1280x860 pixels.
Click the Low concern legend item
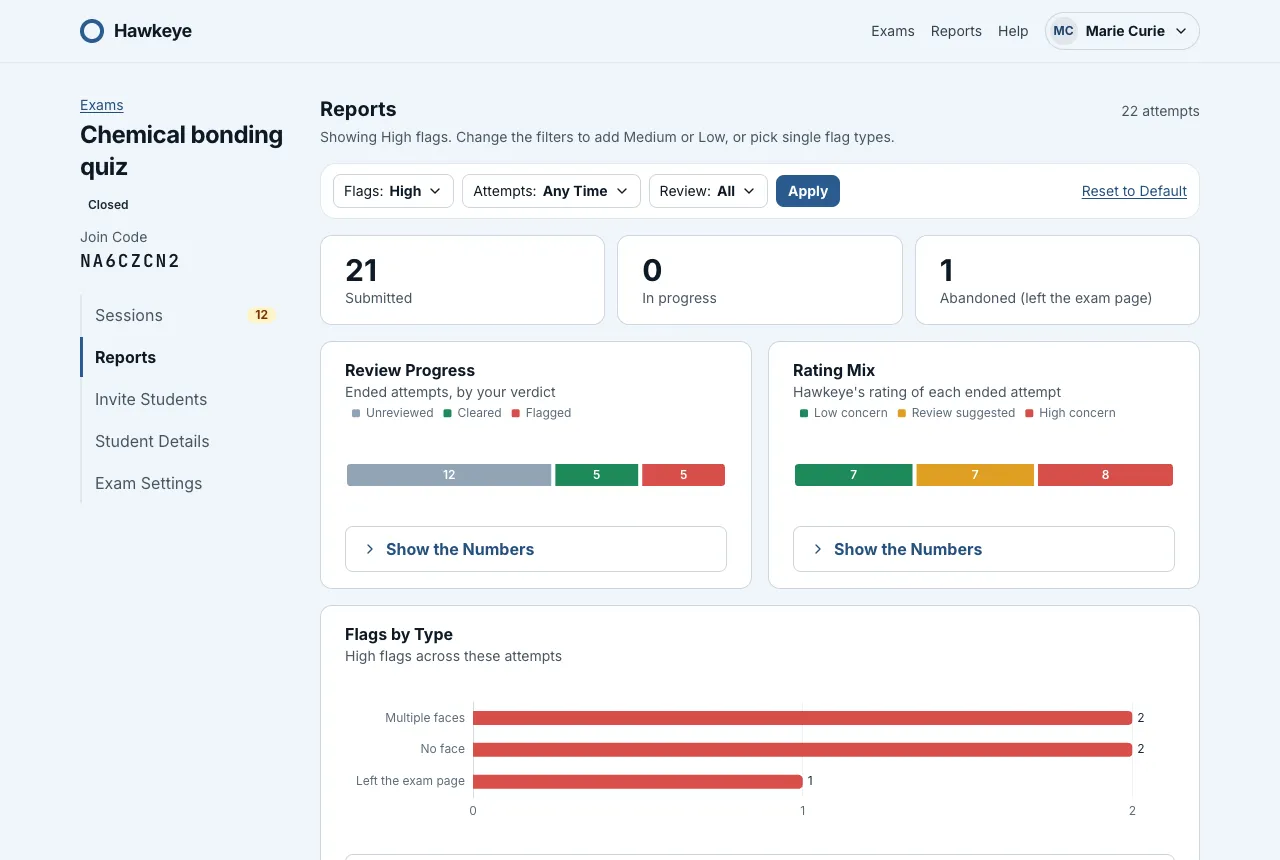pyautogui.click(x=843, y=413)
